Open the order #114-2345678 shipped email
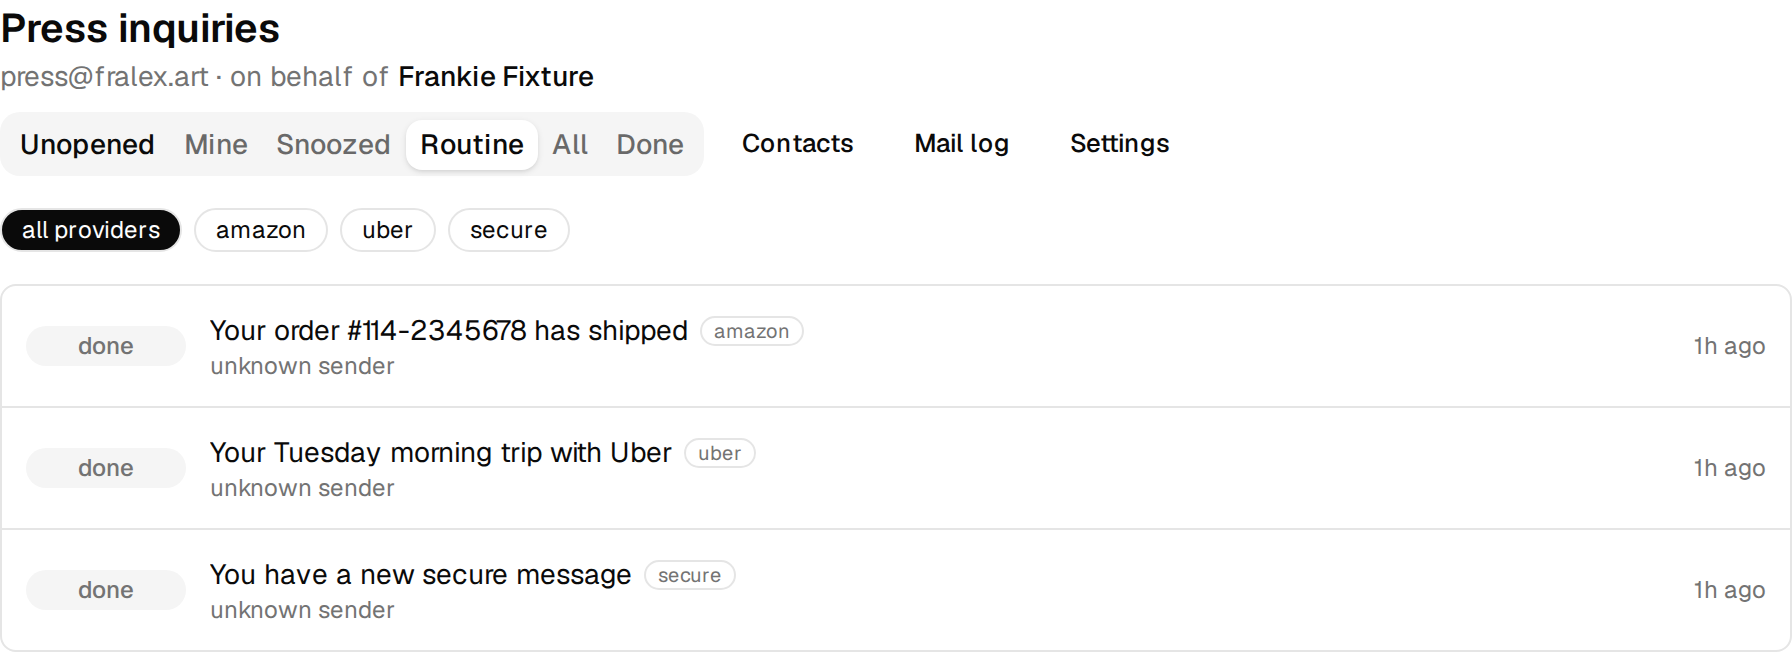 pyautogui.click(x=449, y=331)
